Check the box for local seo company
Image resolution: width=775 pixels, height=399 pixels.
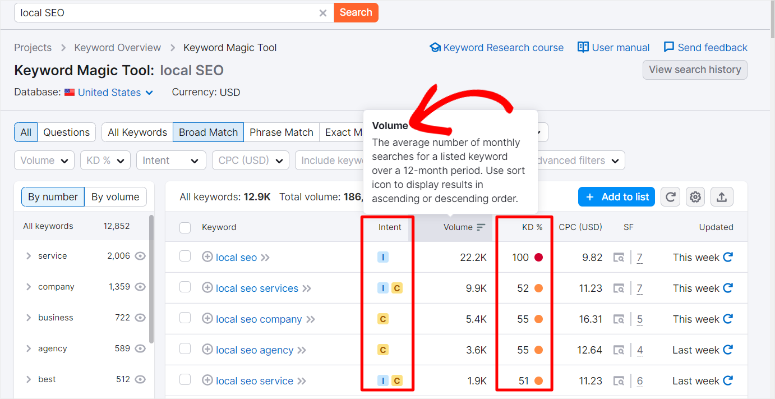(185, 318)
